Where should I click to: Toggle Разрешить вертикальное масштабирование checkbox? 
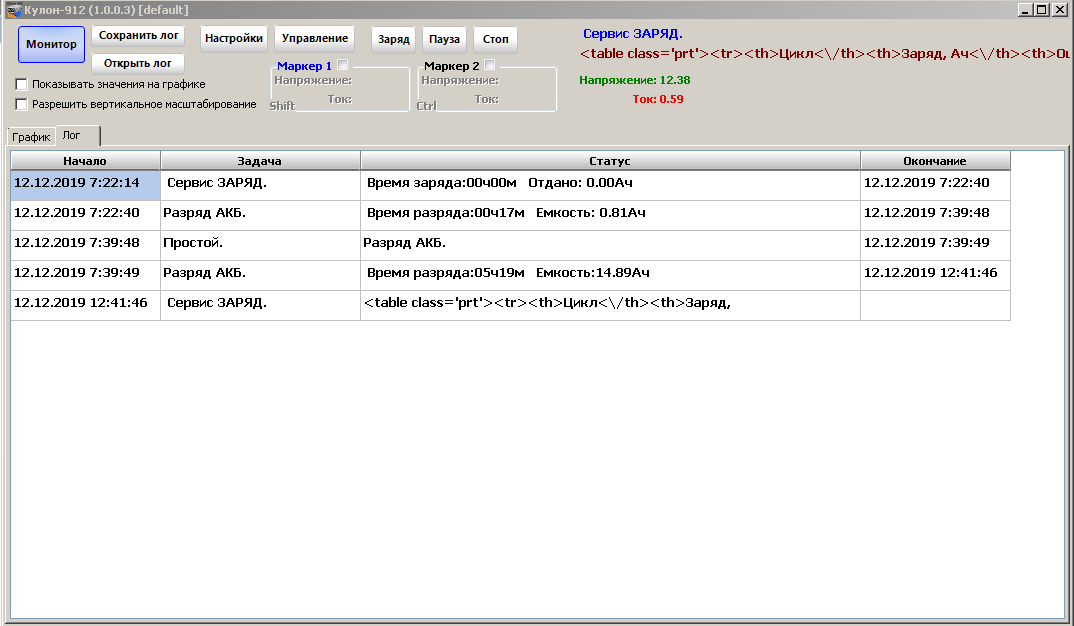click(22, 104)
